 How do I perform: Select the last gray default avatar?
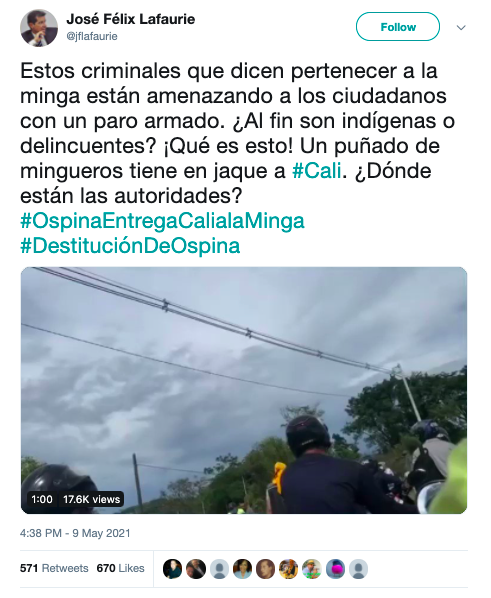359,569
